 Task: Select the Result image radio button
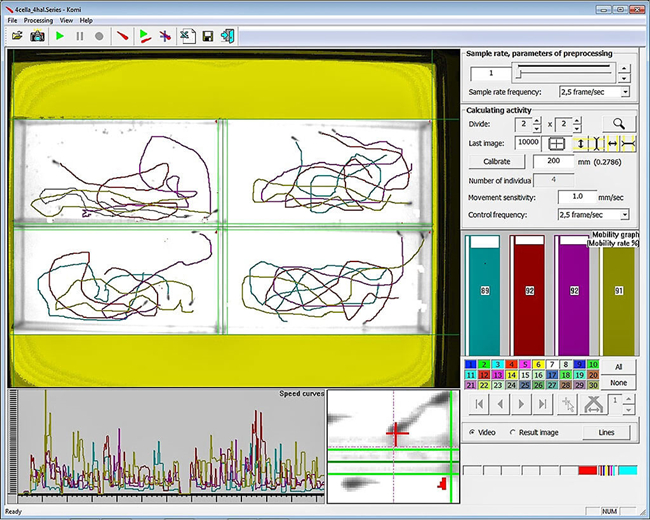(x=514, y=432)
